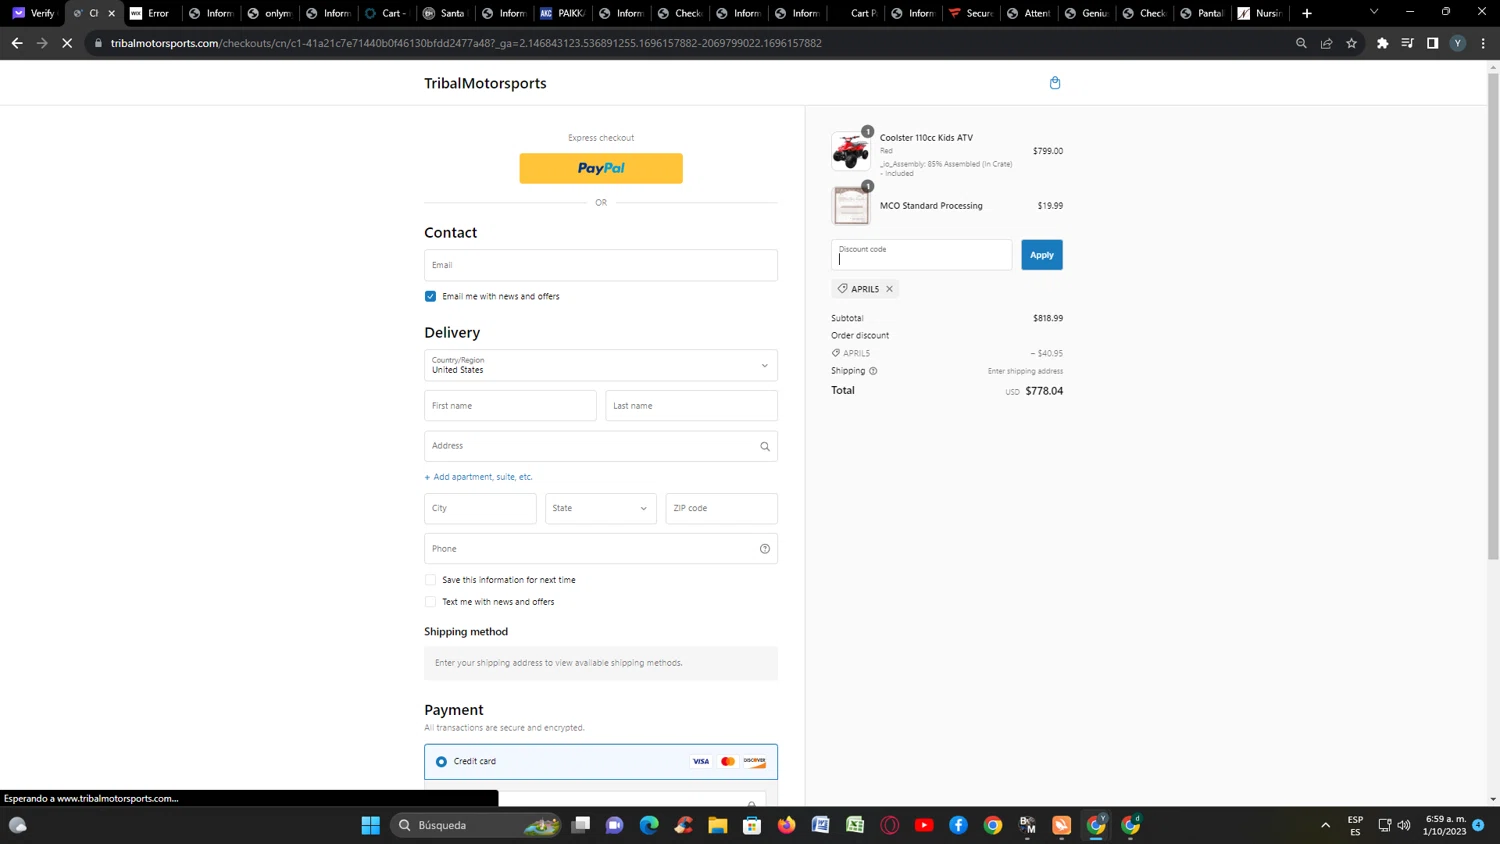1500x844 pixels.
Task: Uncheck Email me with news and offers
Action: click(x=430, y=297)
